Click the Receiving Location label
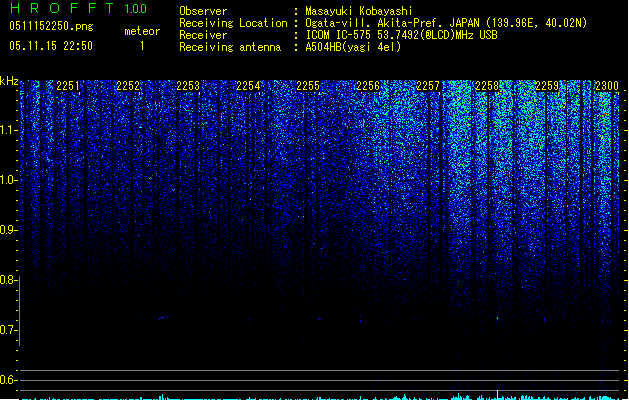The height and width of the screenshot is (400, 629). pyautogui.click(x=233, y=23)
